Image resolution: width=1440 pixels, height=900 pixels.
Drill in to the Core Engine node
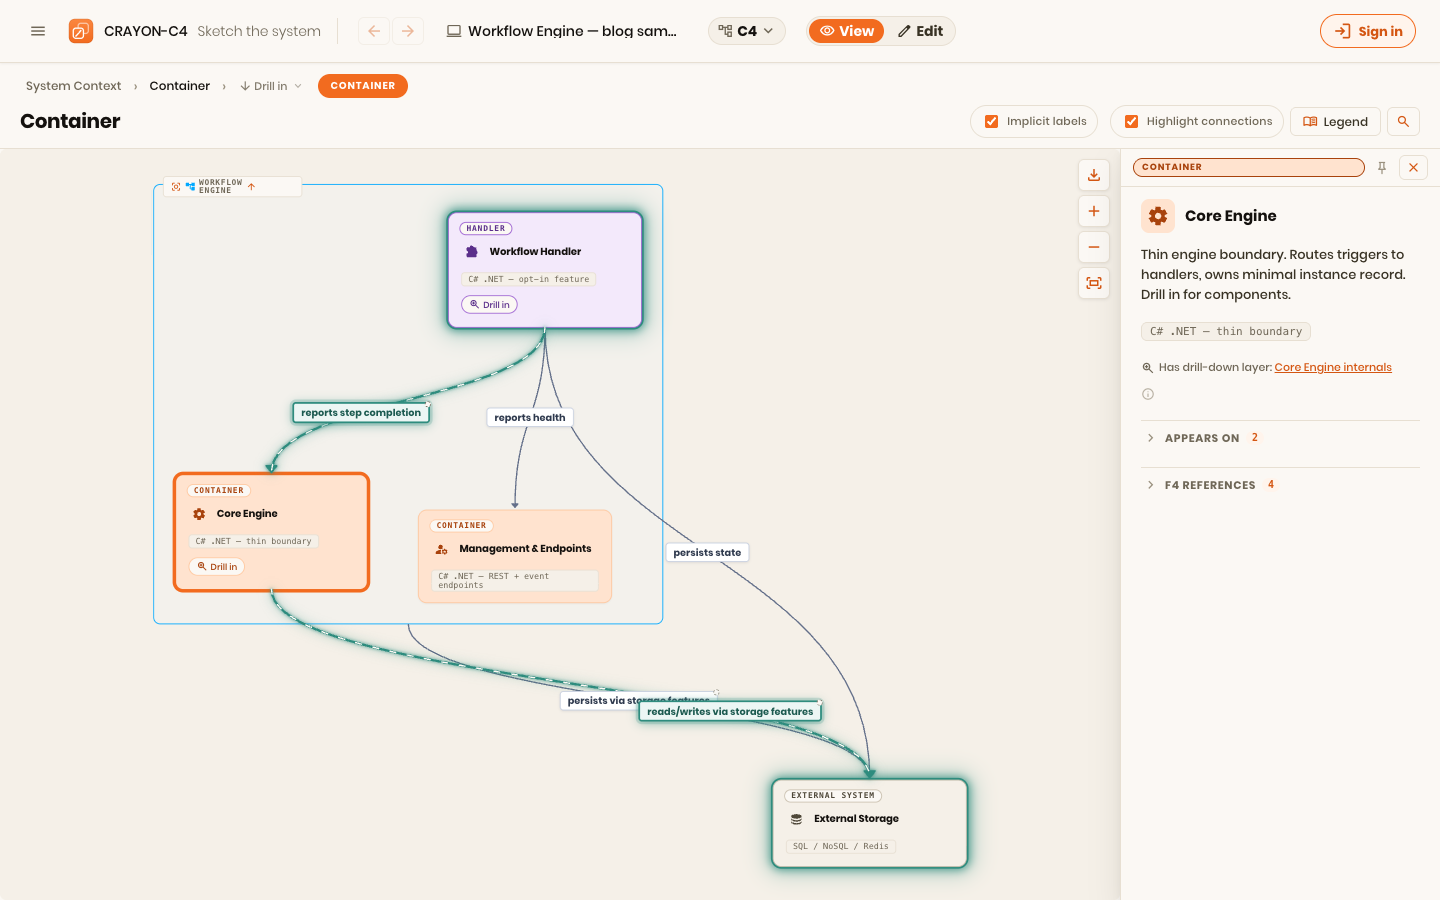pos(217,567)
